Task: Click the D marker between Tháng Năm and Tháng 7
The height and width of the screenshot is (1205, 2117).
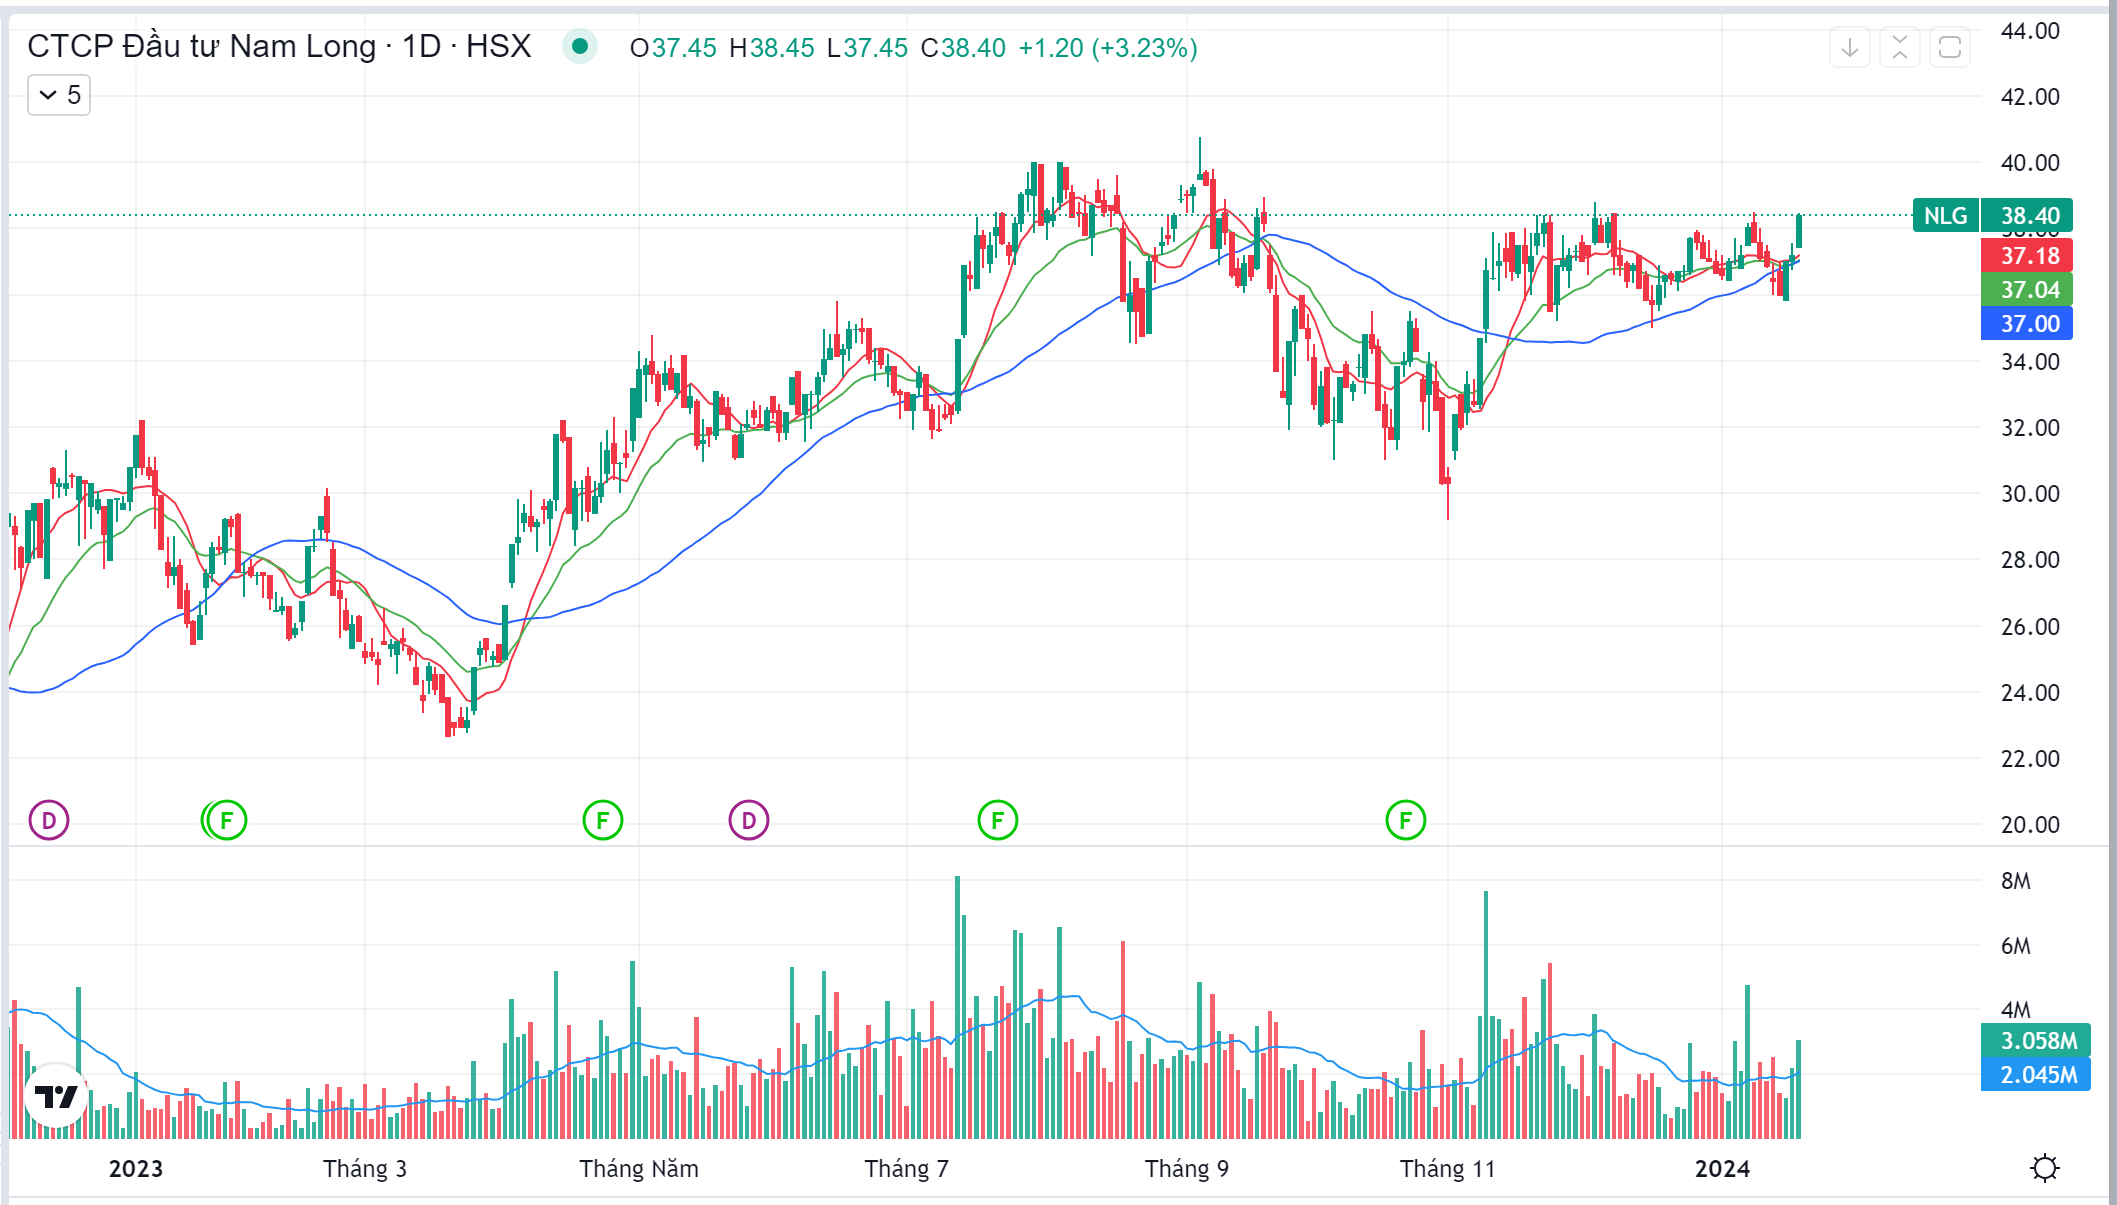Action: (749, 821)
